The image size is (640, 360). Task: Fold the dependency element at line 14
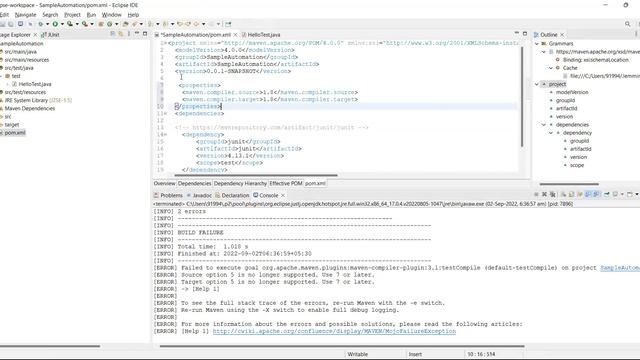[x=165, y=135]
